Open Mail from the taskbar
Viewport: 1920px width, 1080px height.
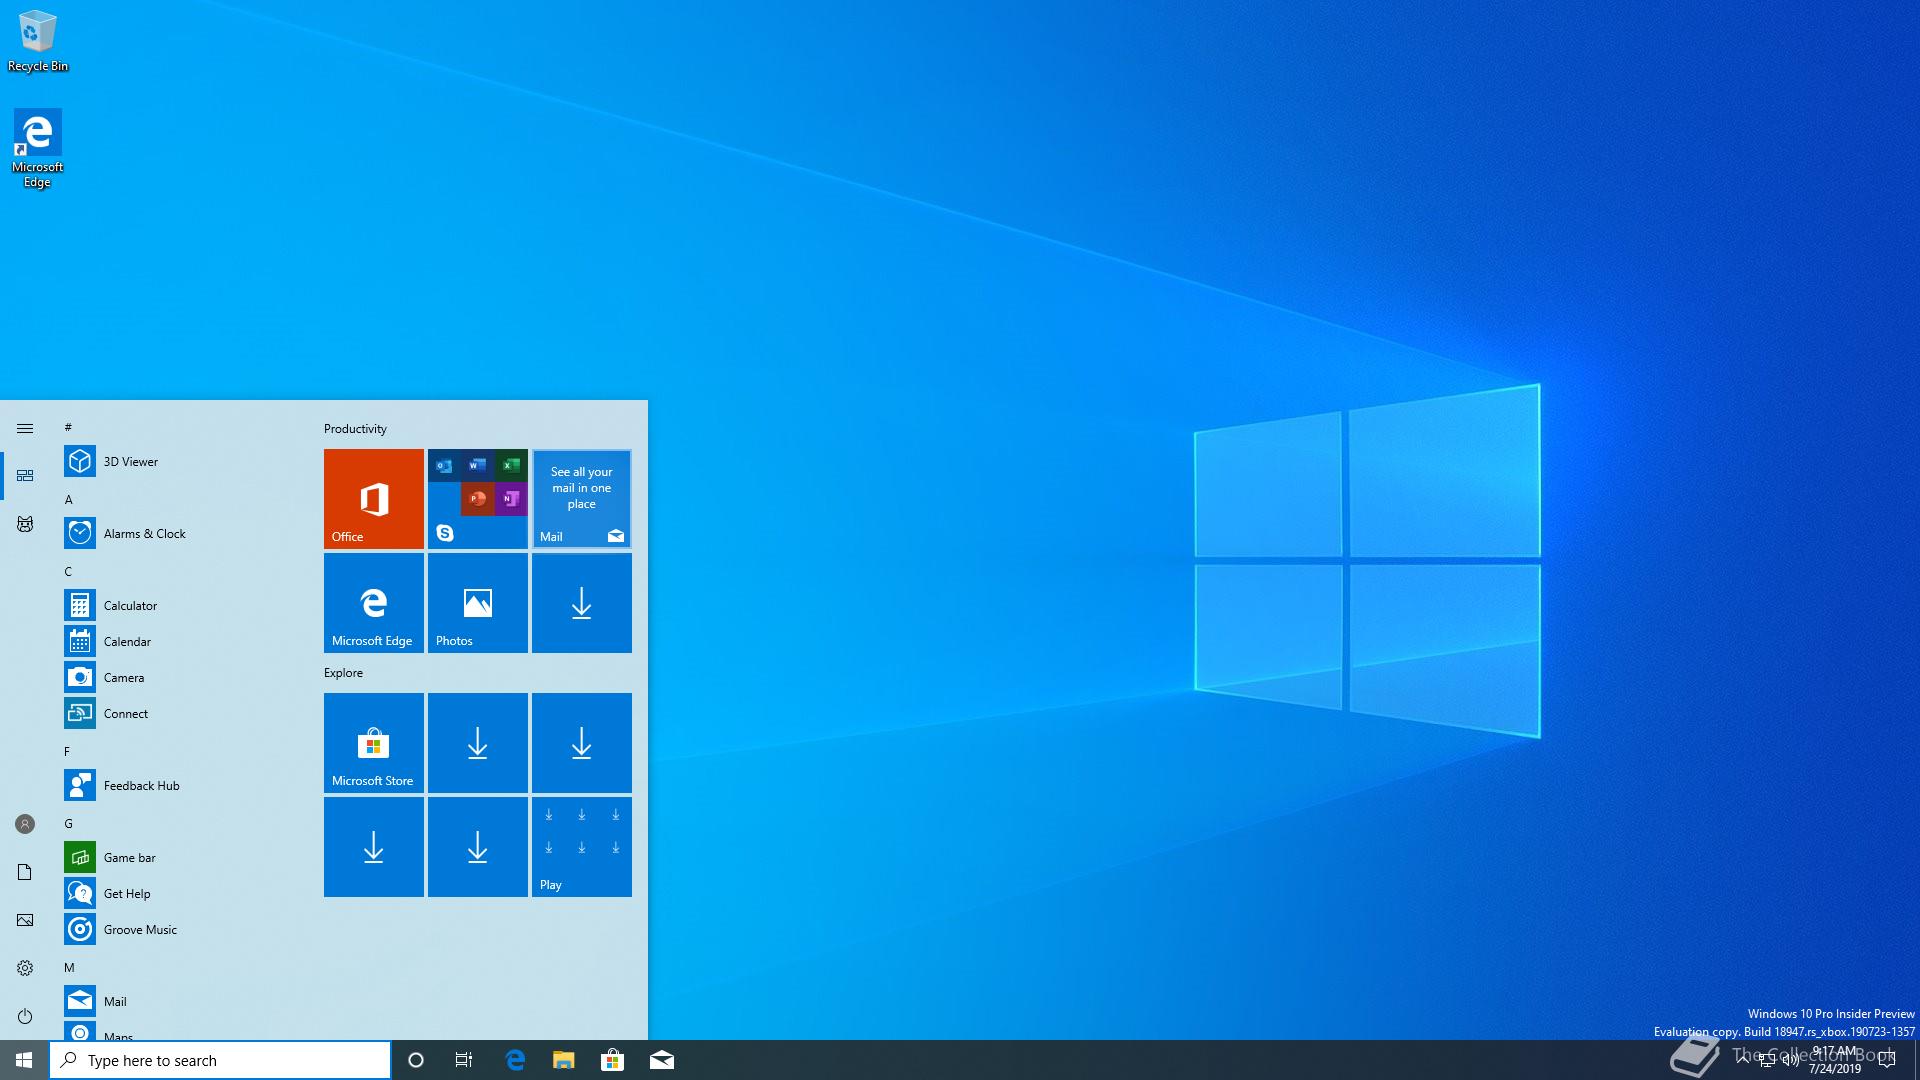pyautogui.click(x=662, y=1060)
